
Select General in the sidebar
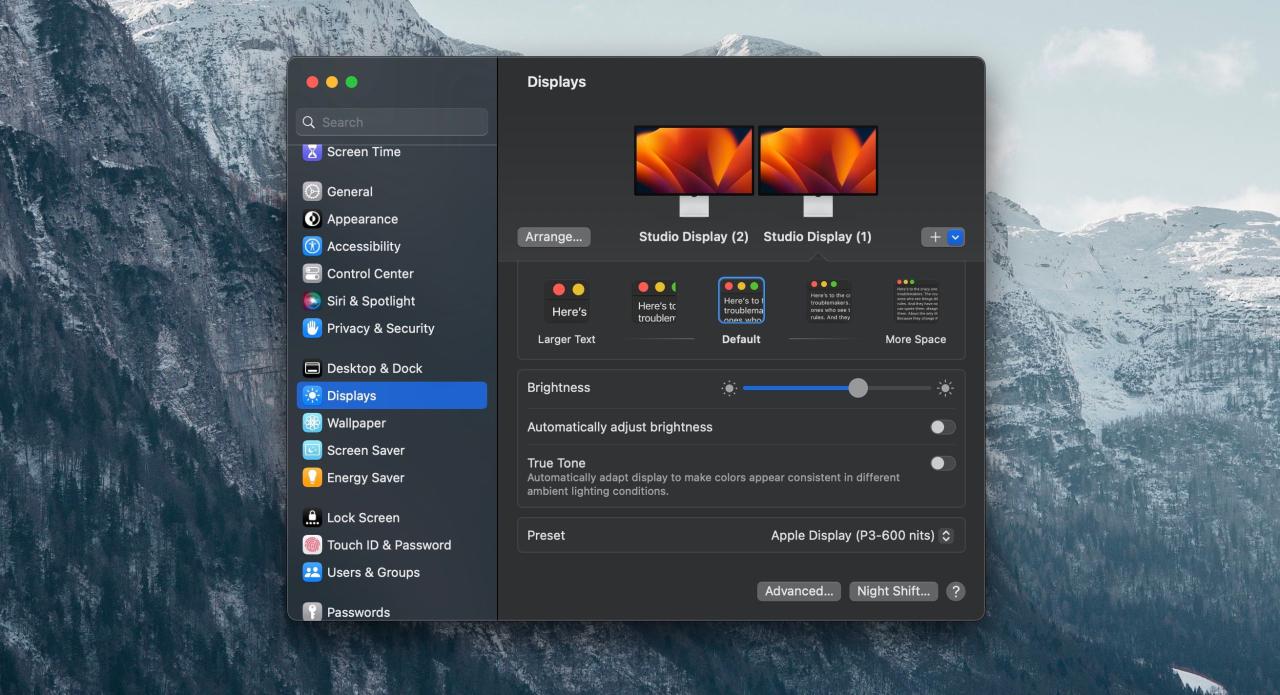pyautogui.click(x=392, y=191)
